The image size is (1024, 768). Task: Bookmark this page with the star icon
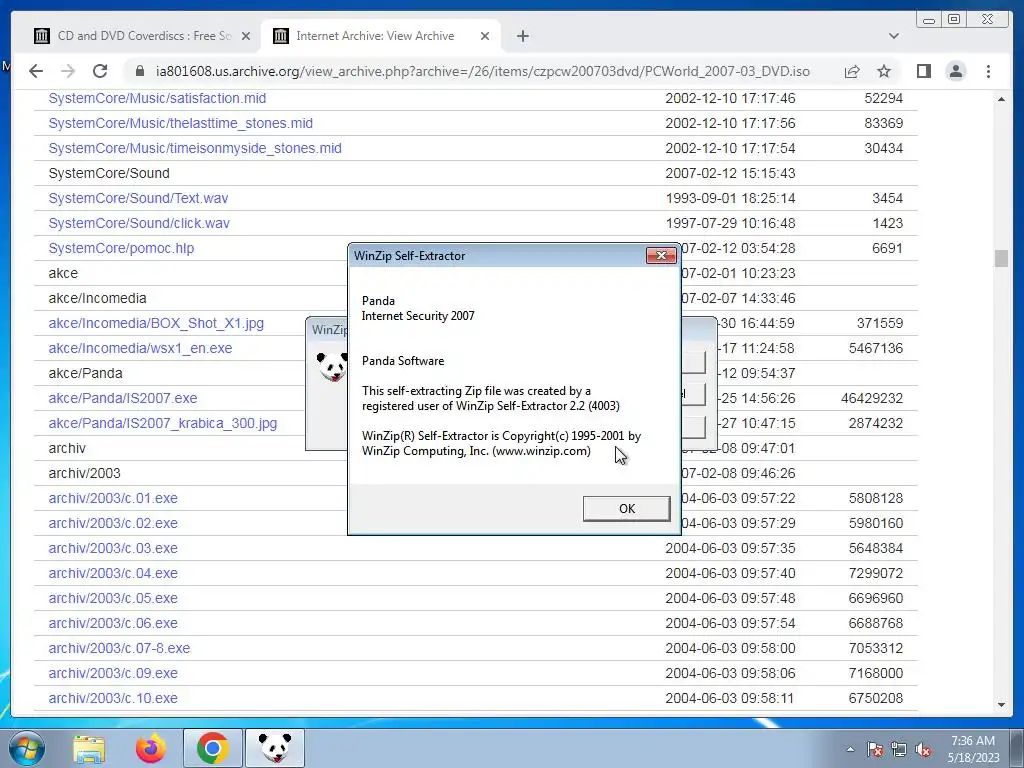pyautogui.click(x=884, y=71)
